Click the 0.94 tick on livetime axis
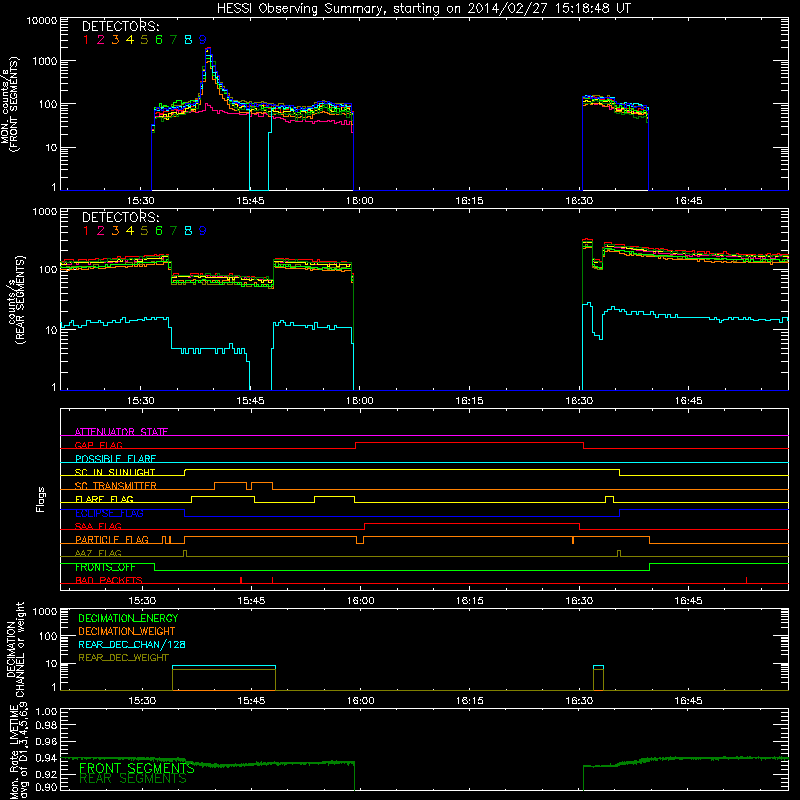This screenshot has width=800, height=800. (x=47, y=758)
